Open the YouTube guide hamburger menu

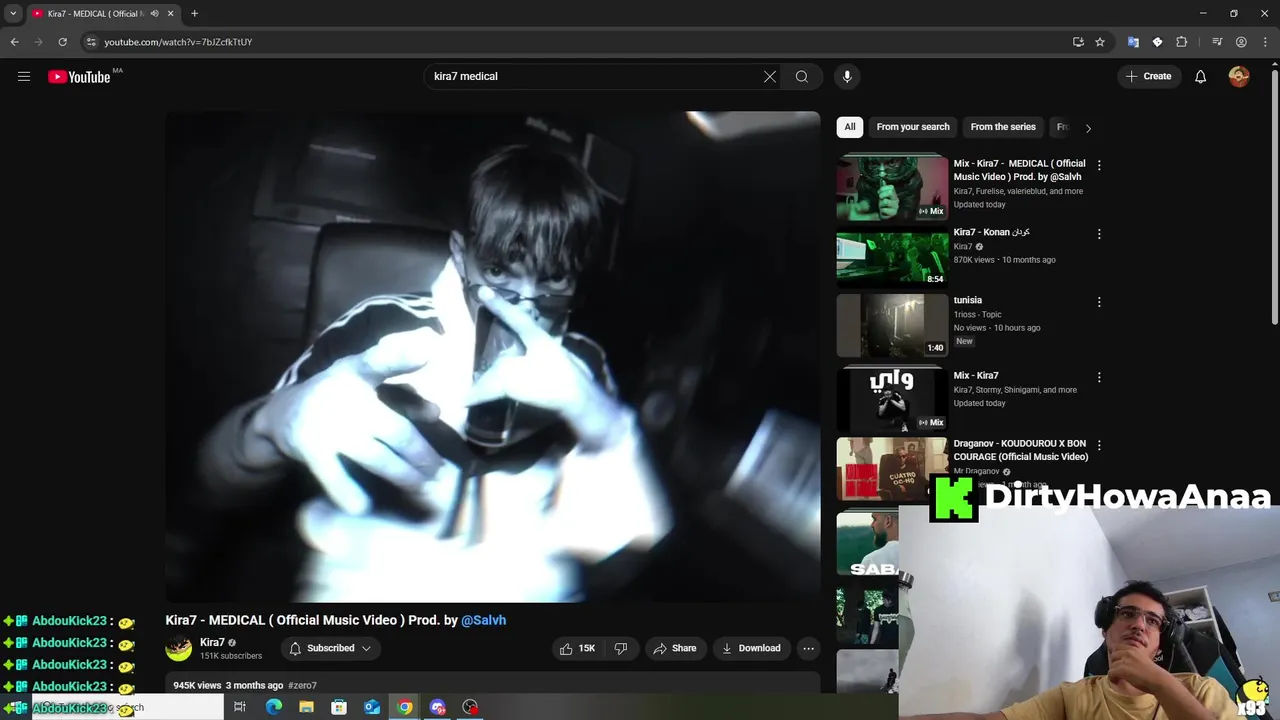[24, 76]
